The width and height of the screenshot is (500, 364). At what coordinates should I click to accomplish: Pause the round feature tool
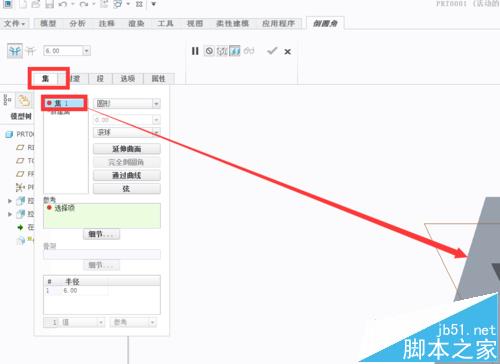tap(195, 51)
